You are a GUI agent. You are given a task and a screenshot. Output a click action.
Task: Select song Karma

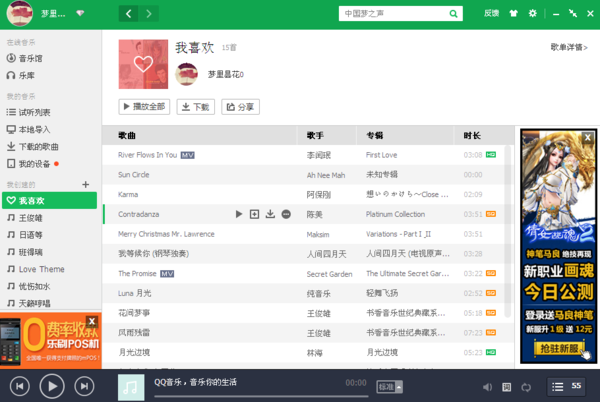point(128,194)
